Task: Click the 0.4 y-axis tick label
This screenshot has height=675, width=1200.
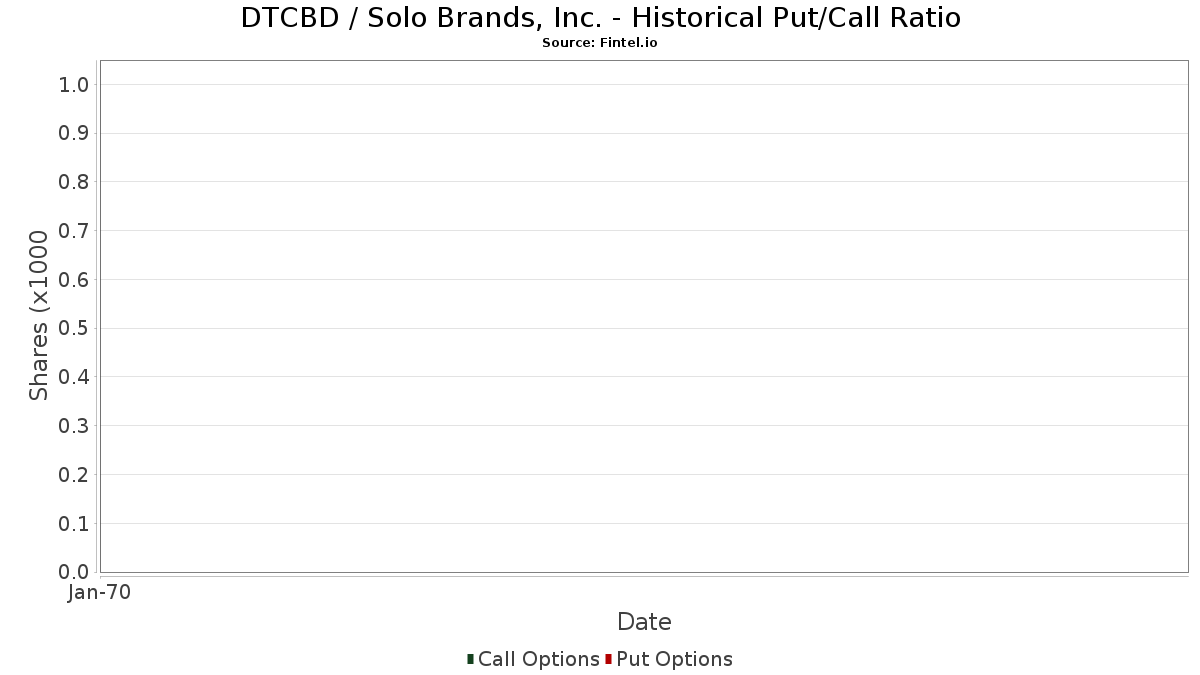Action: pyautogui.click(x=75, y=377)
